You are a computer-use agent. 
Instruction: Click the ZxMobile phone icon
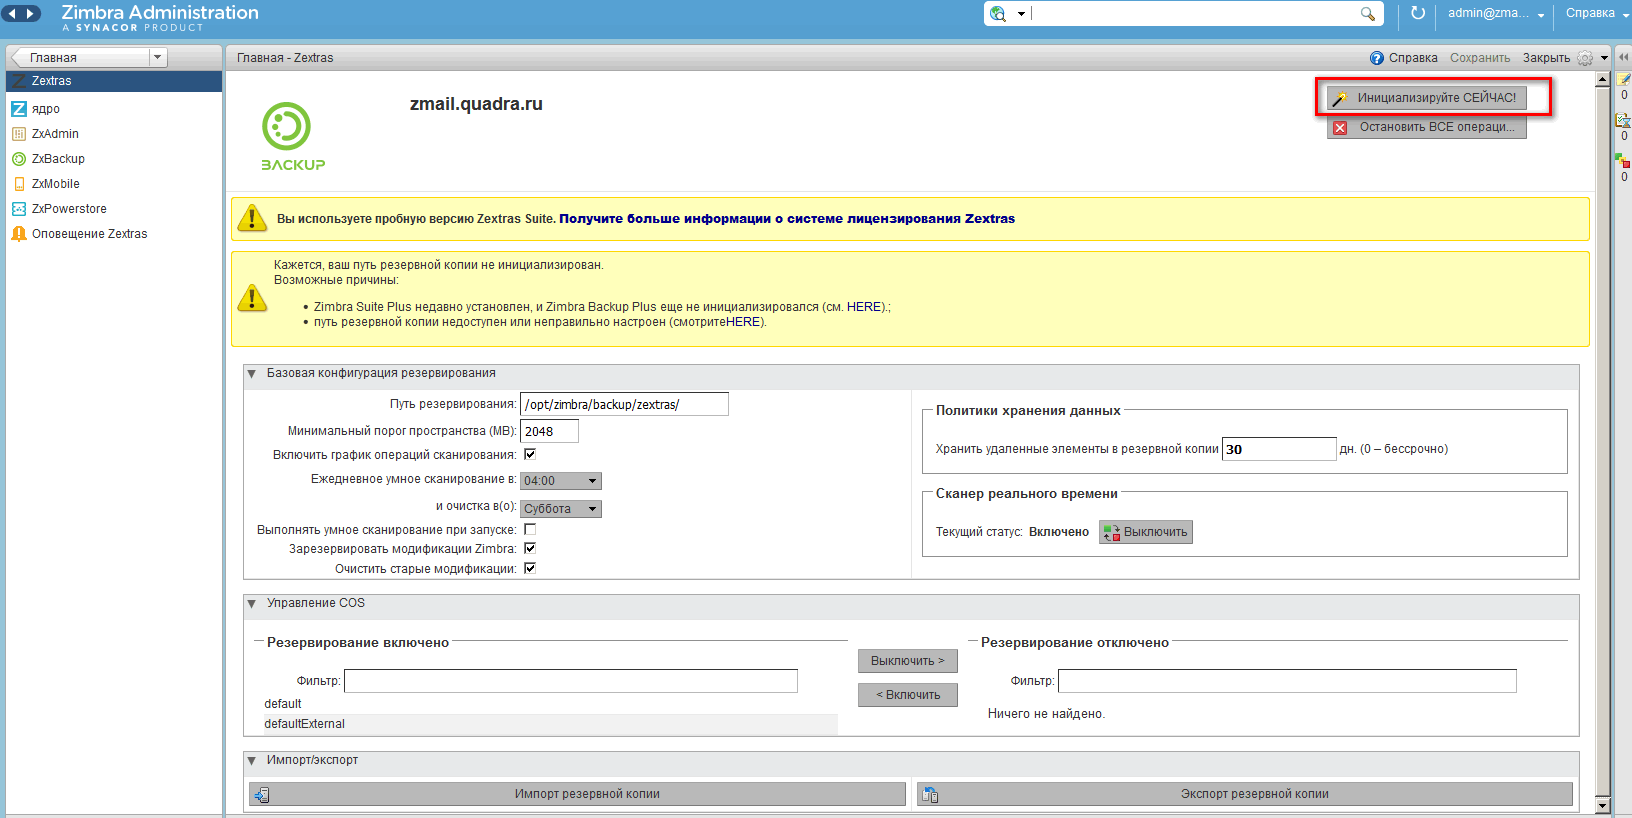point(18,184)
